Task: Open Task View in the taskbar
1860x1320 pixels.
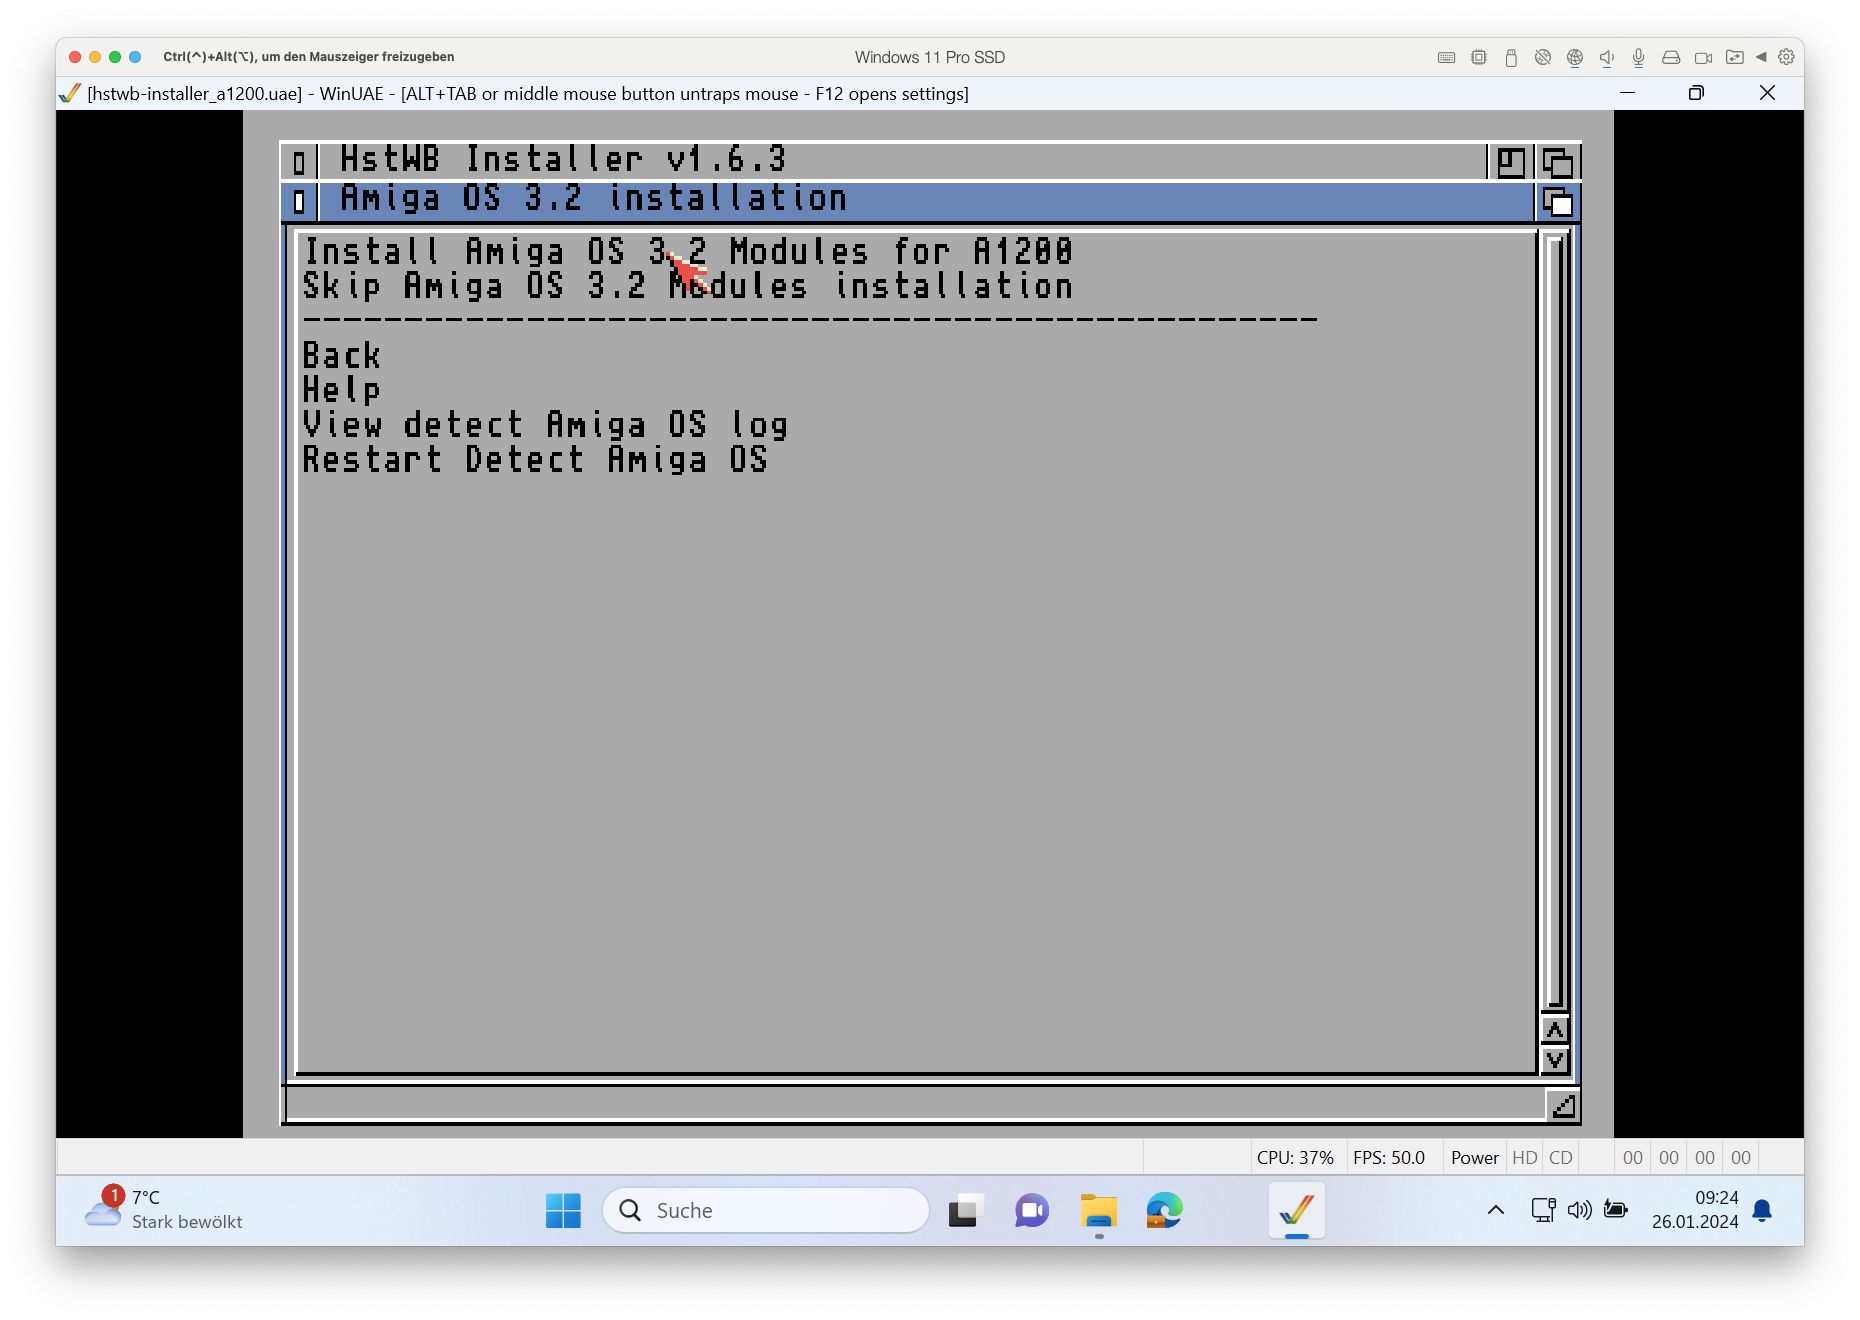Action: click(966, 1211)
